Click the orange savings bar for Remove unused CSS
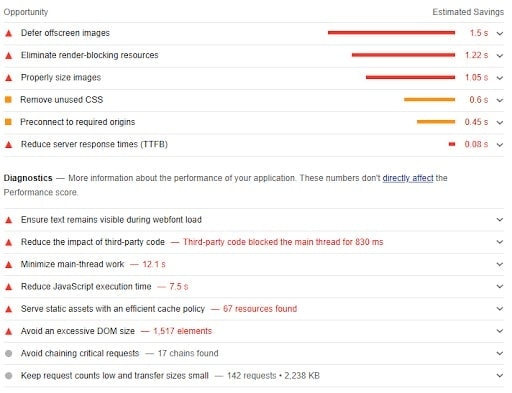This screenshot has width=512, height=393. pos(429,99)
